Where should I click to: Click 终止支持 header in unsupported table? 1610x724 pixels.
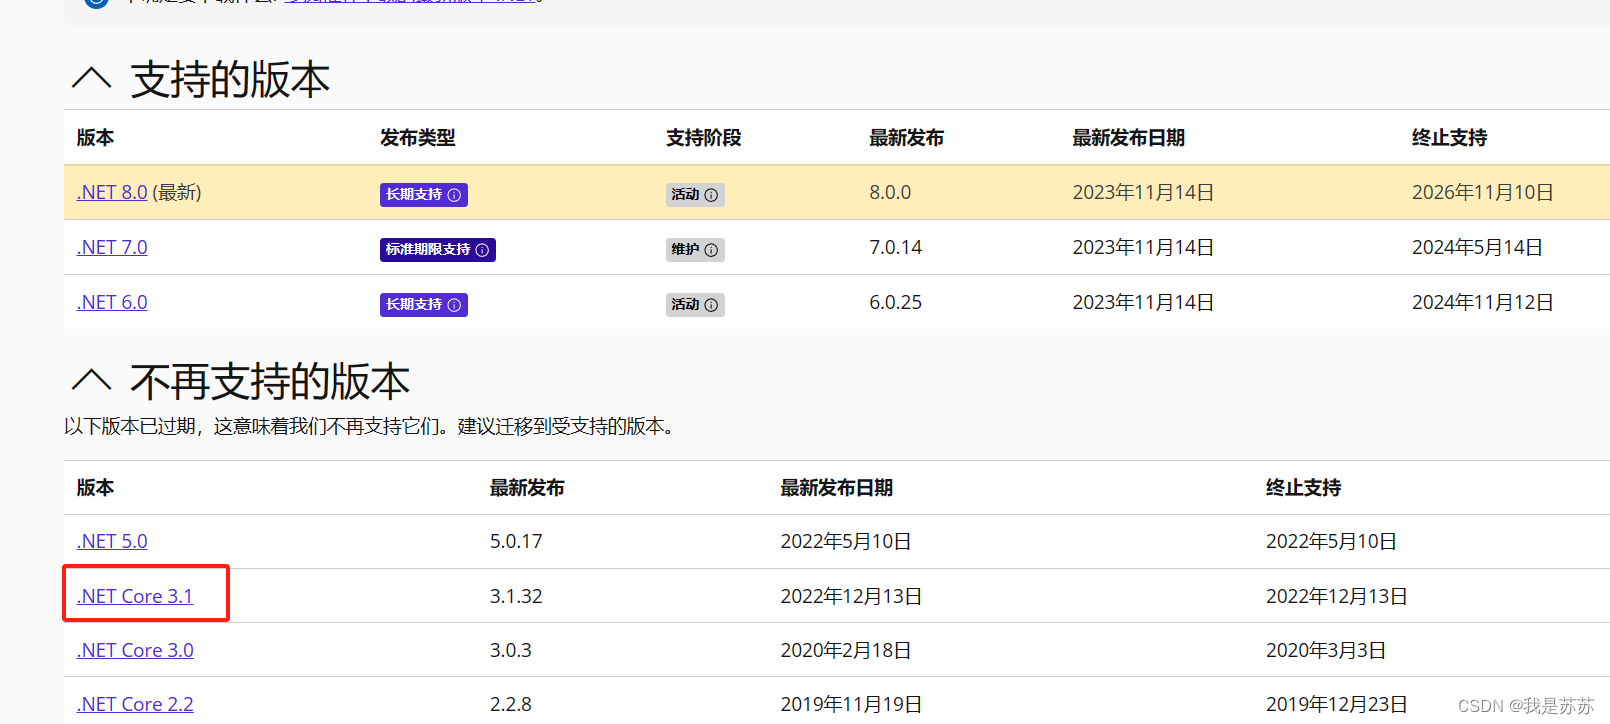pos(1304,488)
